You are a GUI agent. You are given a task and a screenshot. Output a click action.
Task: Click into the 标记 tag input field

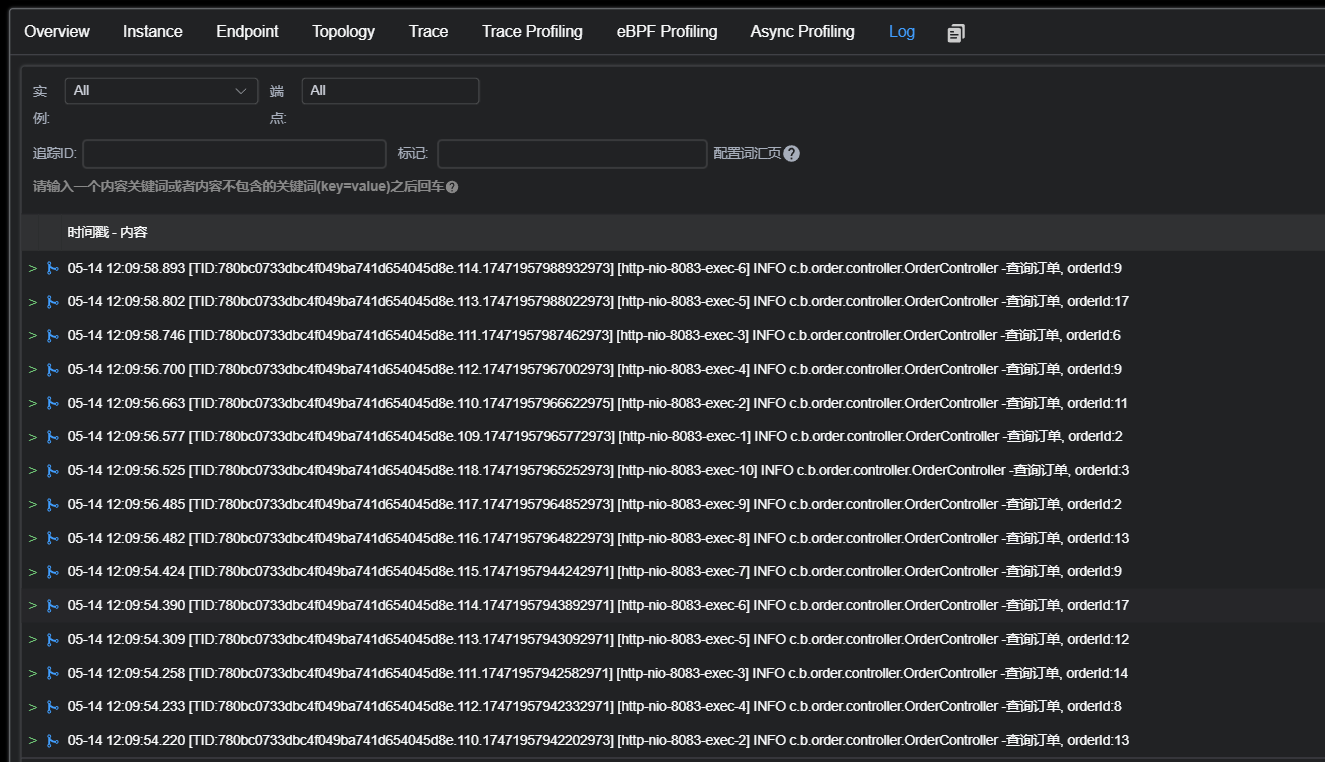(572, 154)
